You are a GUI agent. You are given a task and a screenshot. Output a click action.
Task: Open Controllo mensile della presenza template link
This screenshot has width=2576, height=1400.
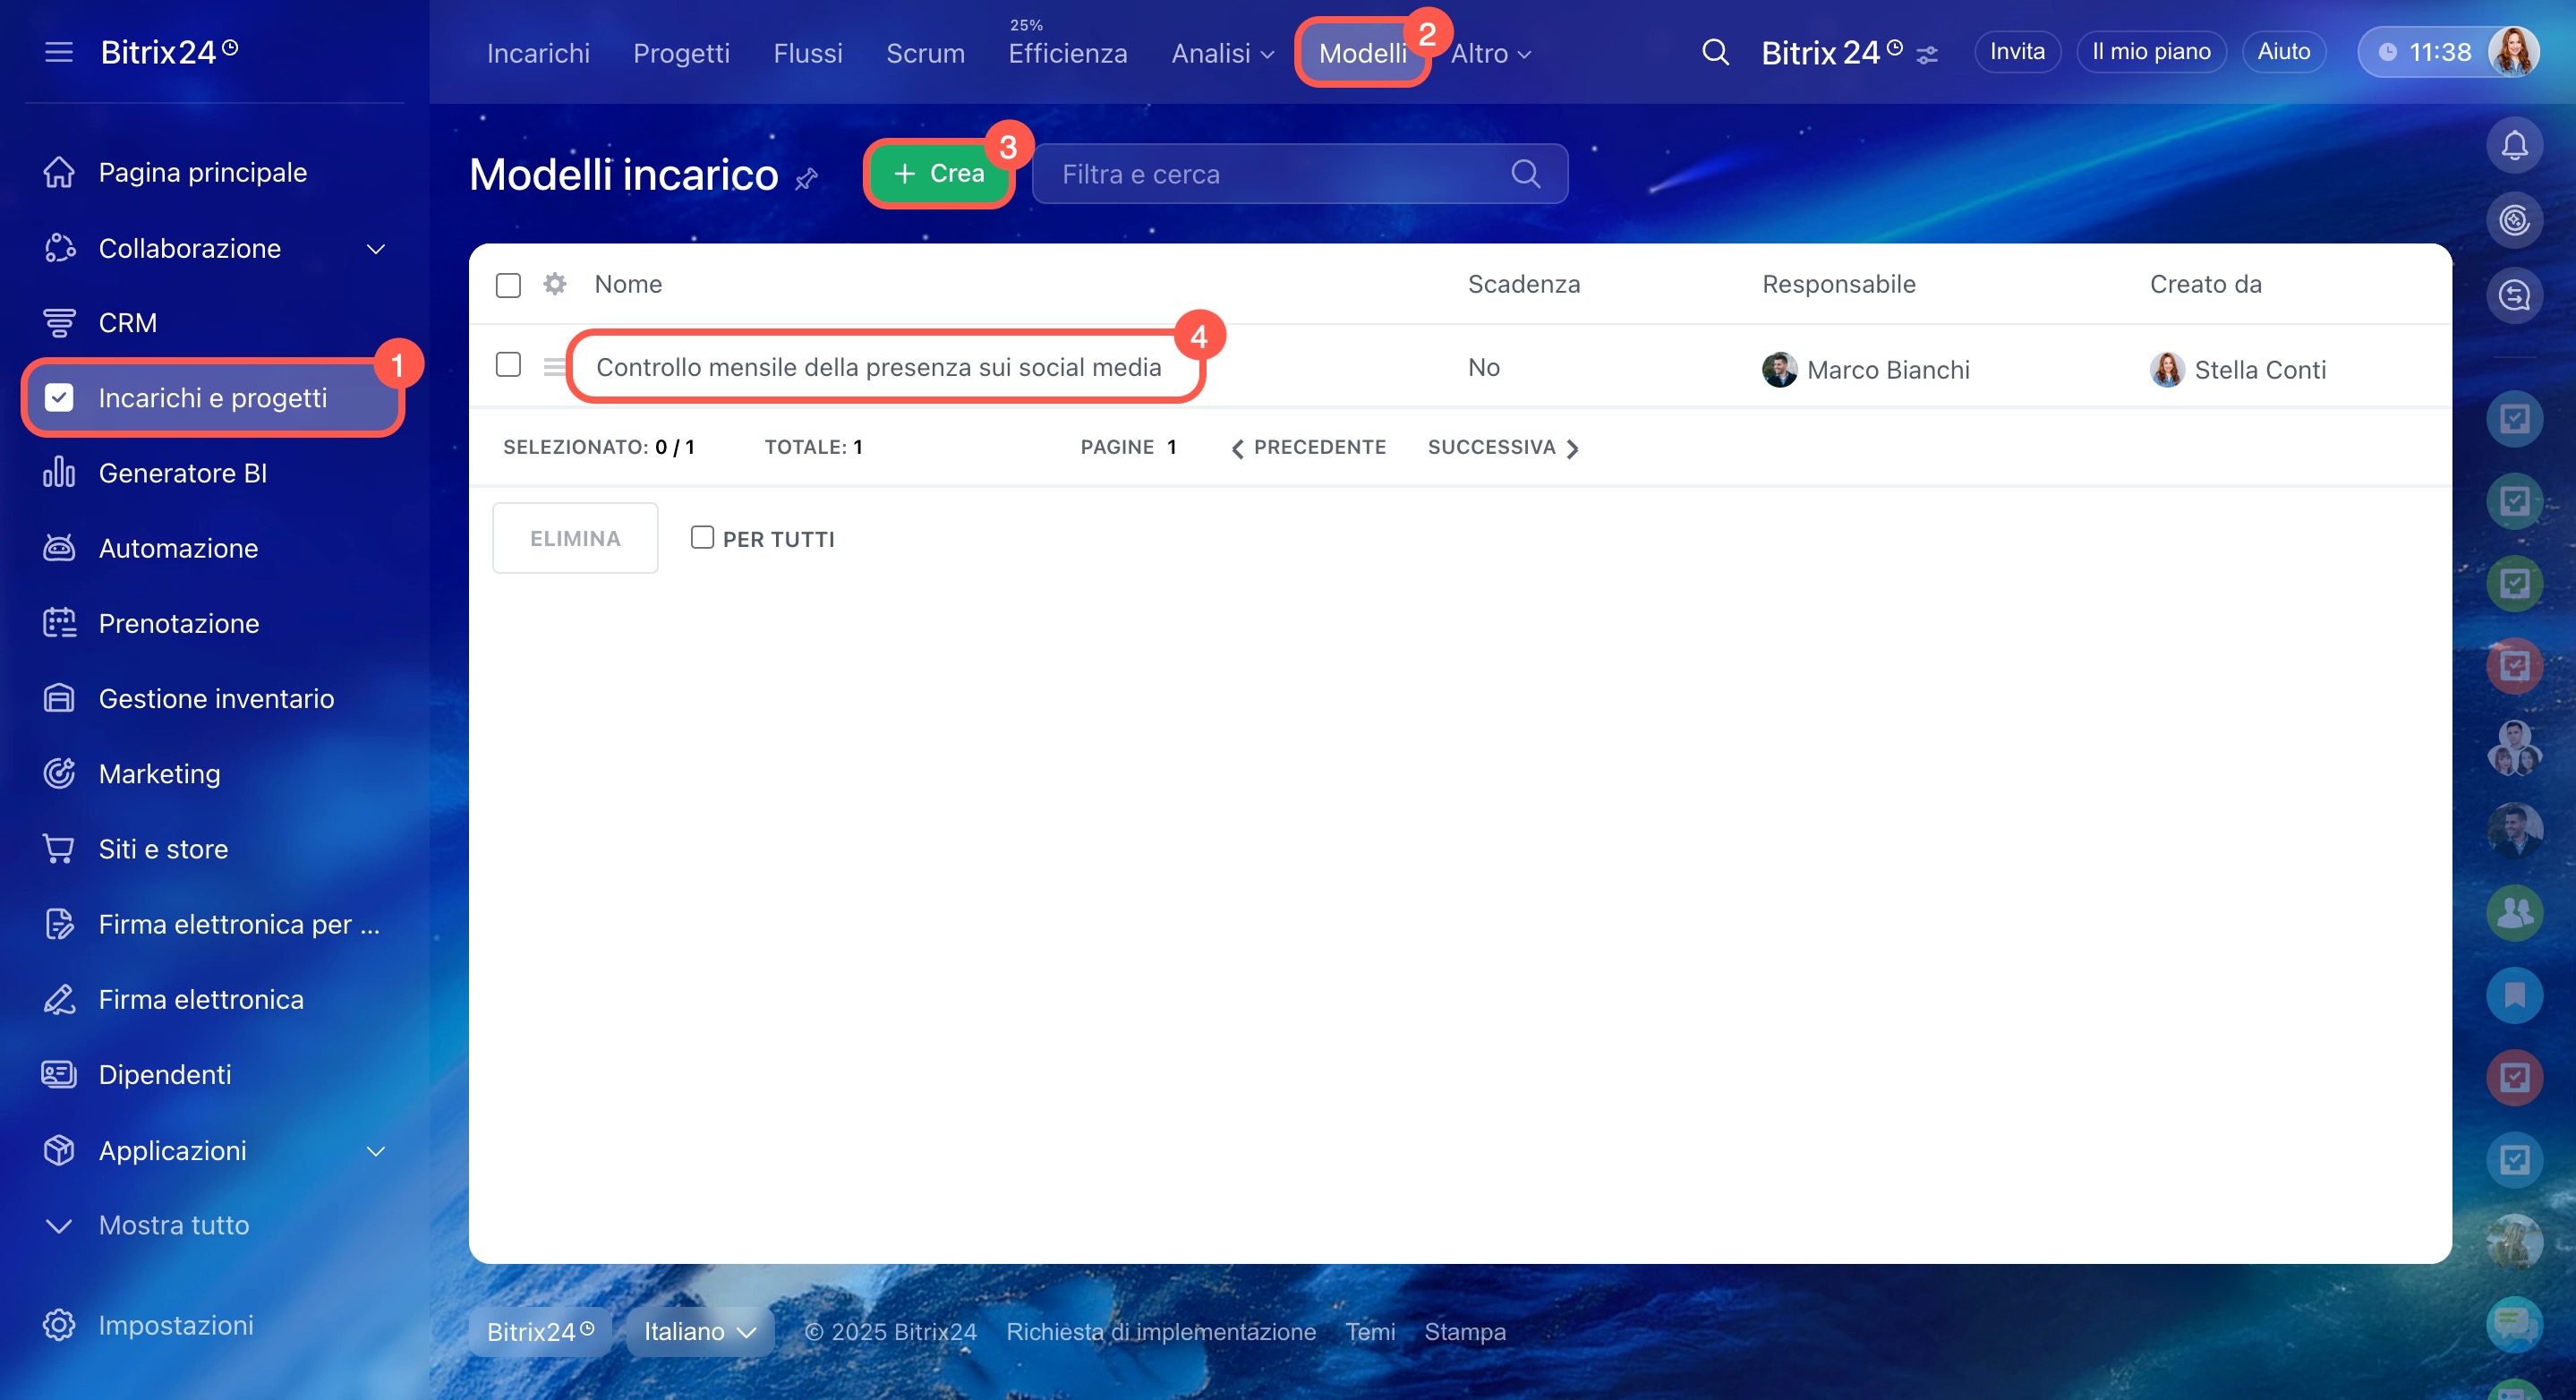click(878, 367)
